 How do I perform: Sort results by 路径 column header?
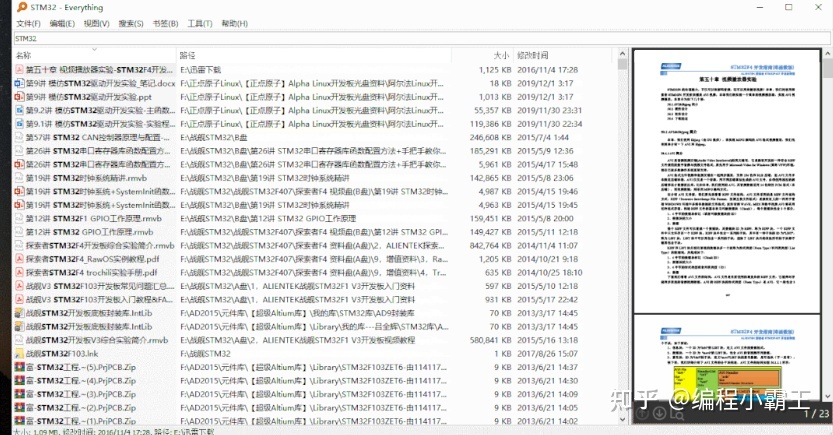point(314,55)
